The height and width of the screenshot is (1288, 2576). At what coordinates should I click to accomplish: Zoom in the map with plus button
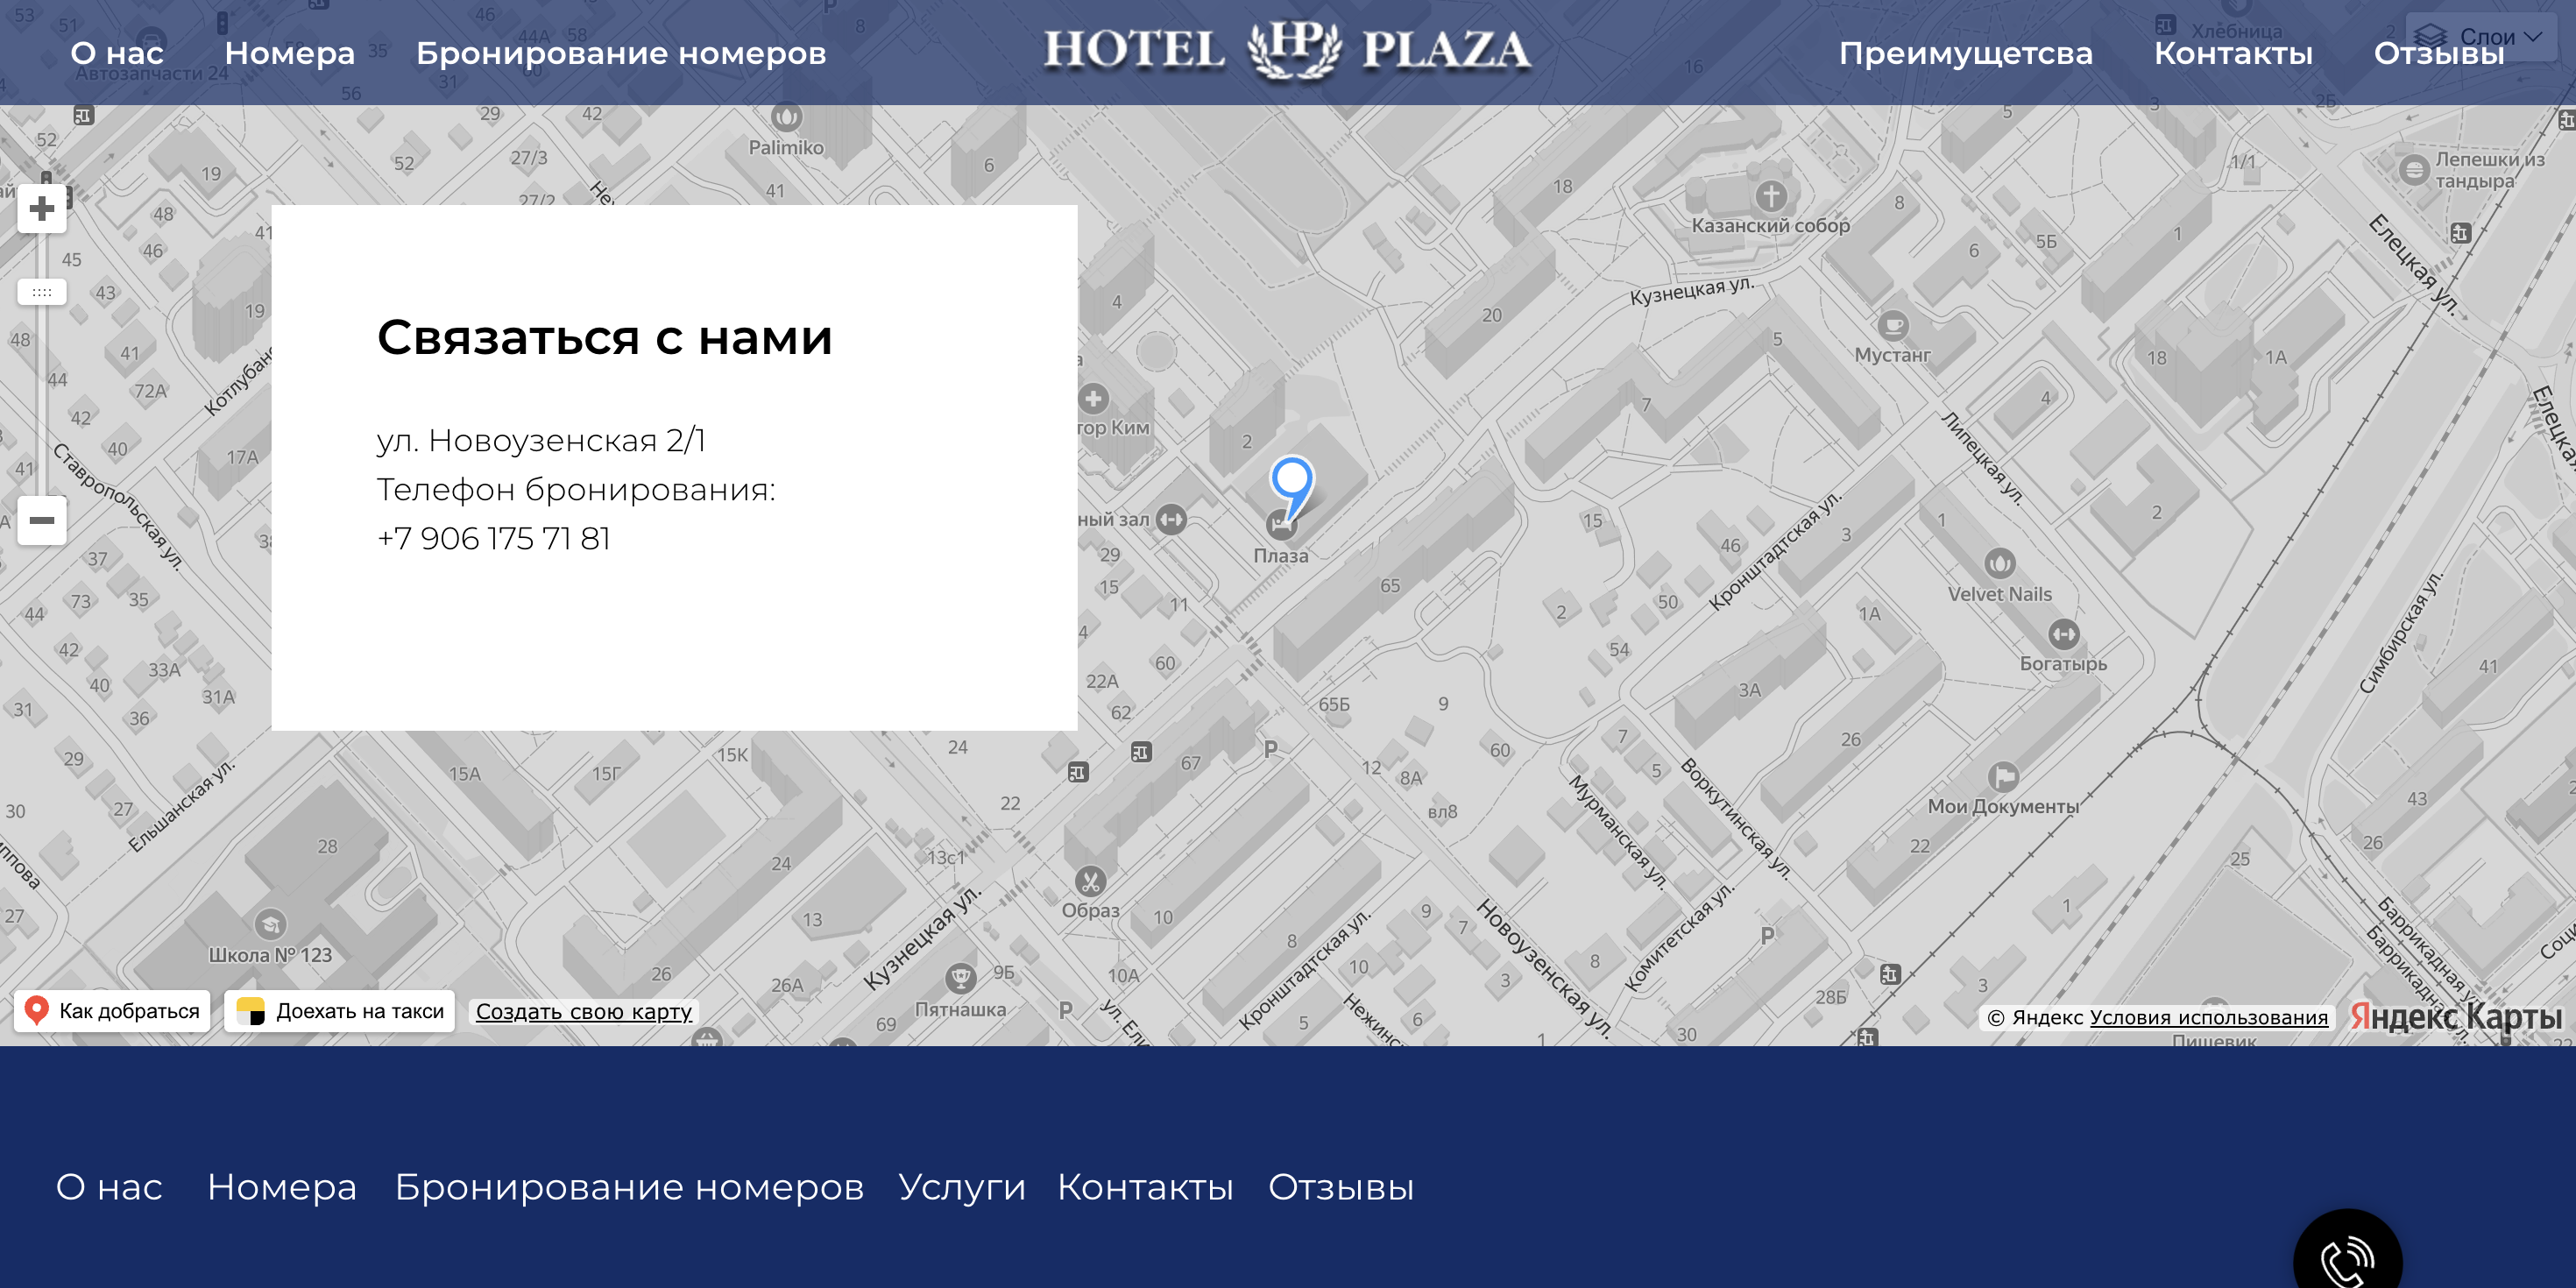click(x=42, y=209)
